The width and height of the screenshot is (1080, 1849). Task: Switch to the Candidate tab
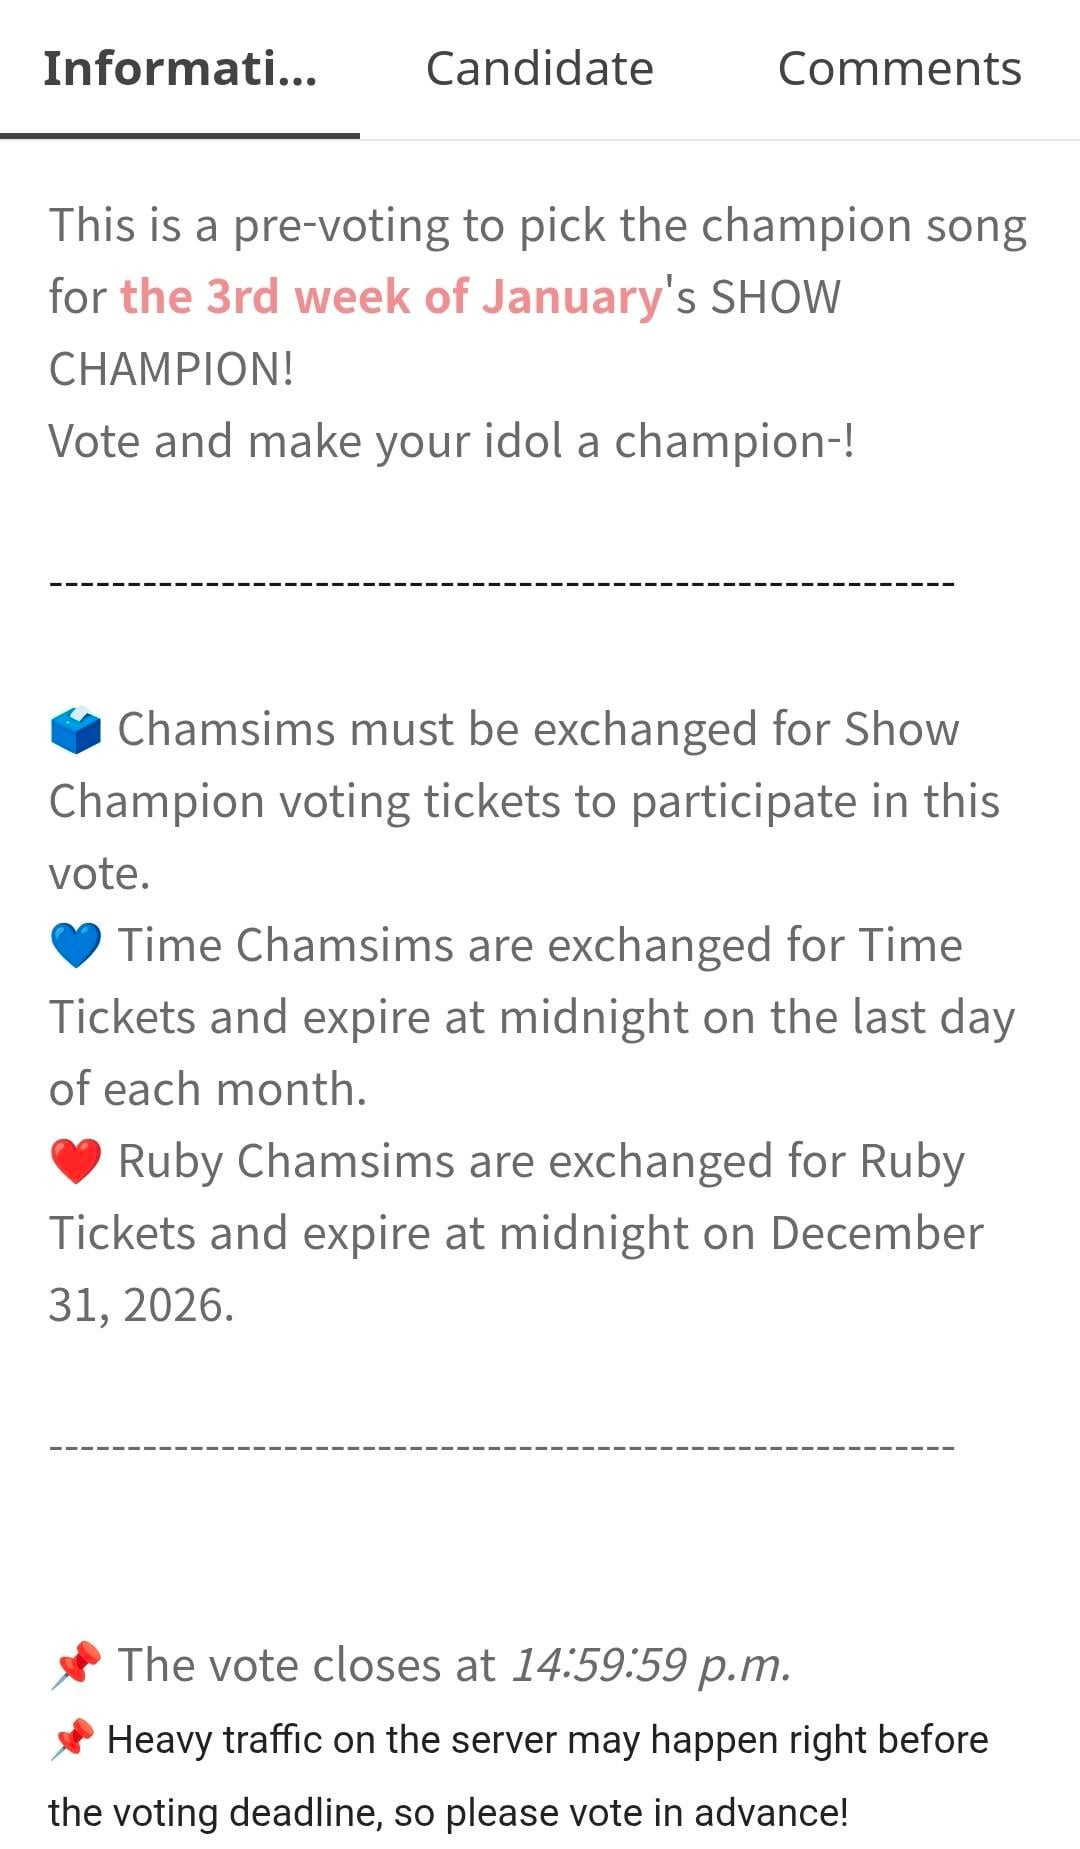tap(539, 69)
